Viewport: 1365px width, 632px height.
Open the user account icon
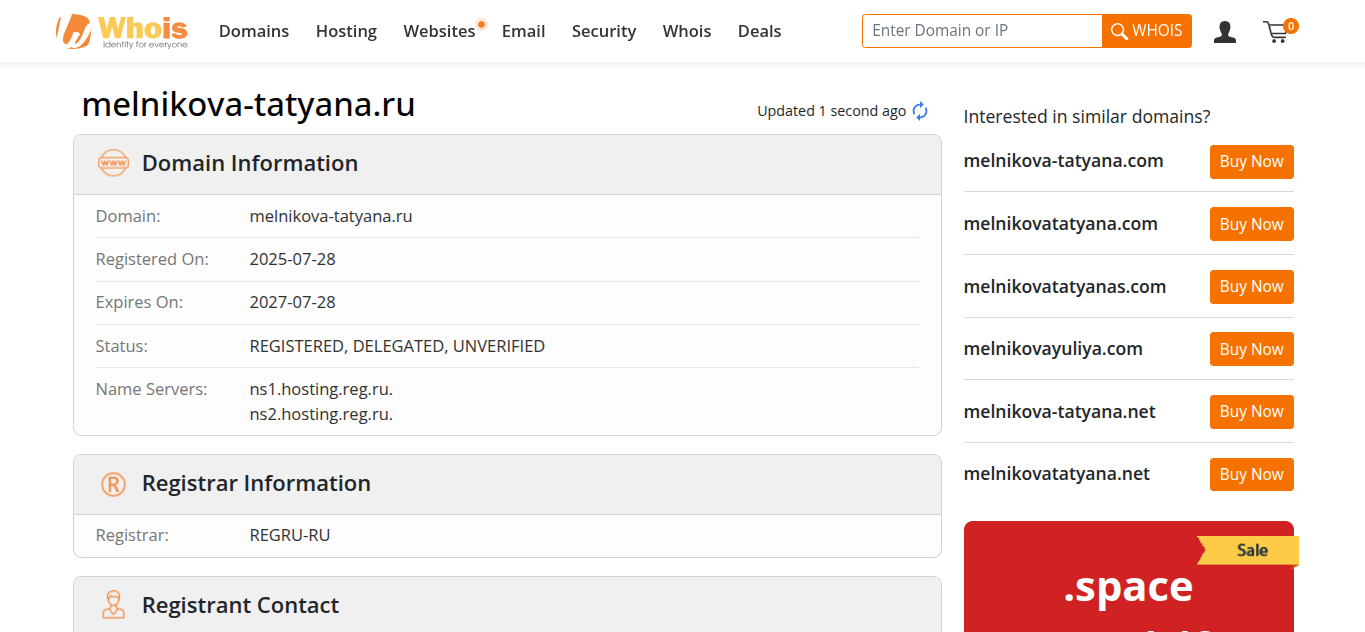[1224, 32]
